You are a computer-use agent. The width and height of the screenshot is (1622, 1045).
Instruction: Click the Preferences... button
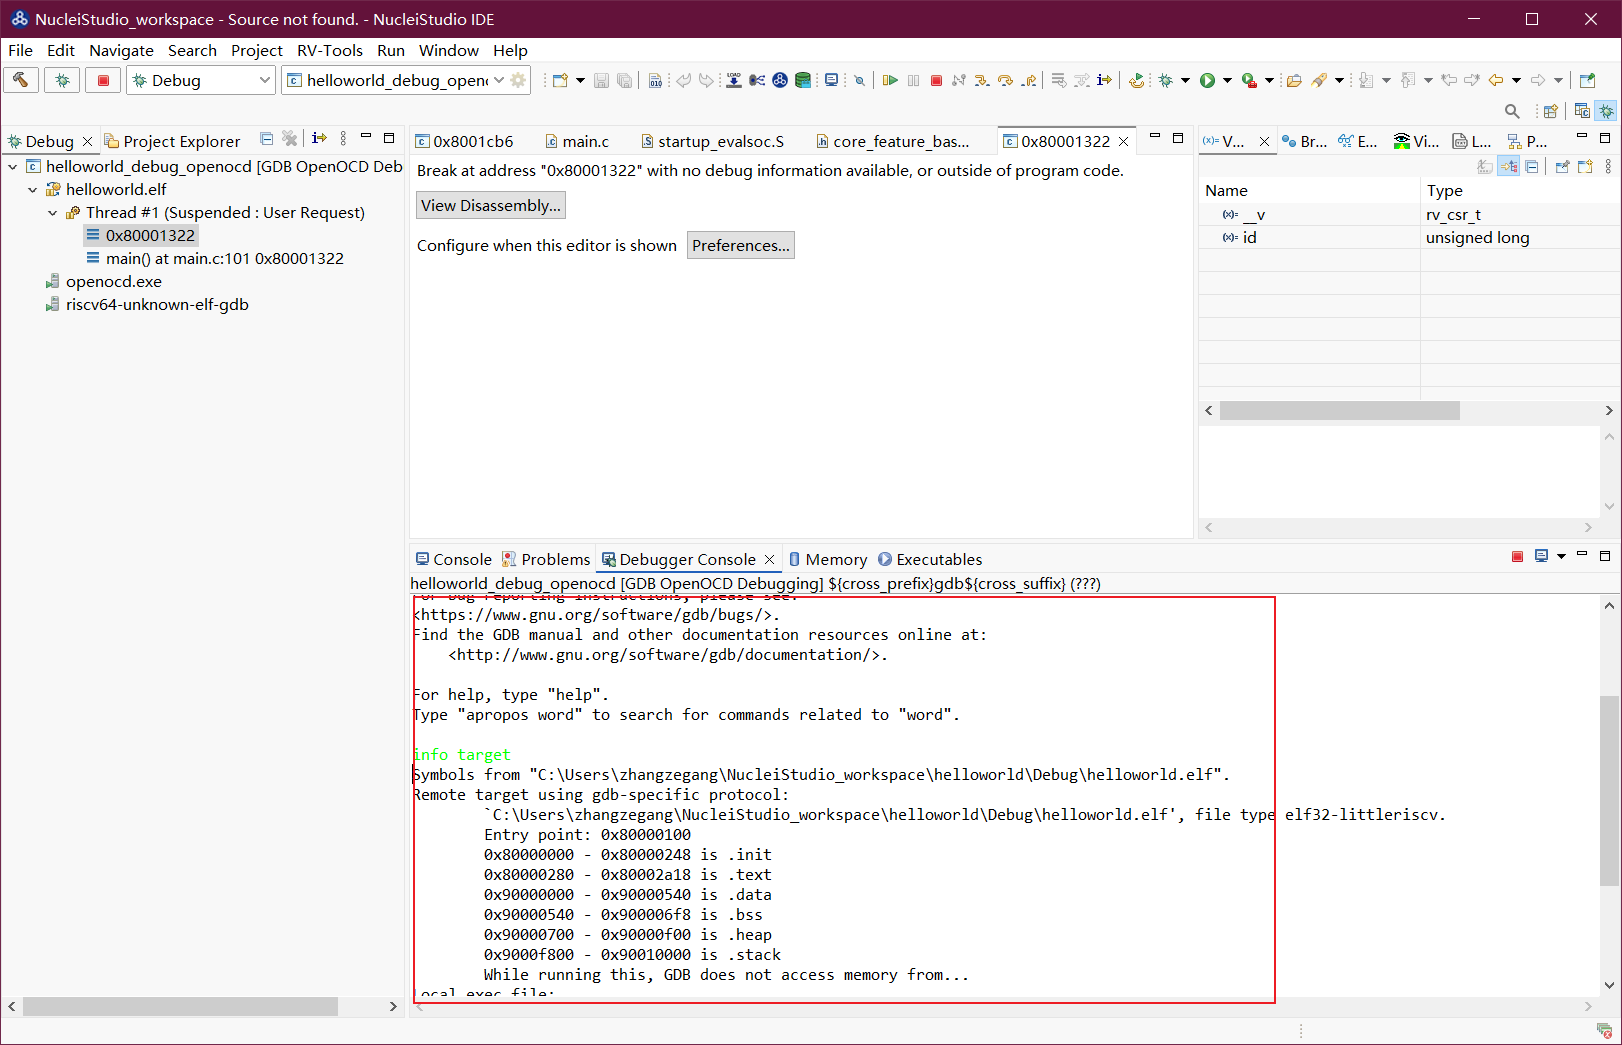tap(740, 246)
